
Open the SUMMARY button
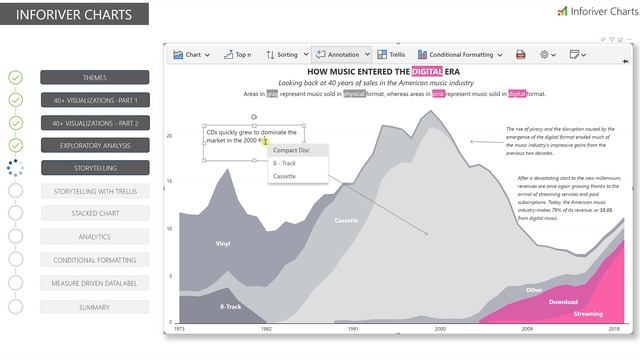point(94,307)
